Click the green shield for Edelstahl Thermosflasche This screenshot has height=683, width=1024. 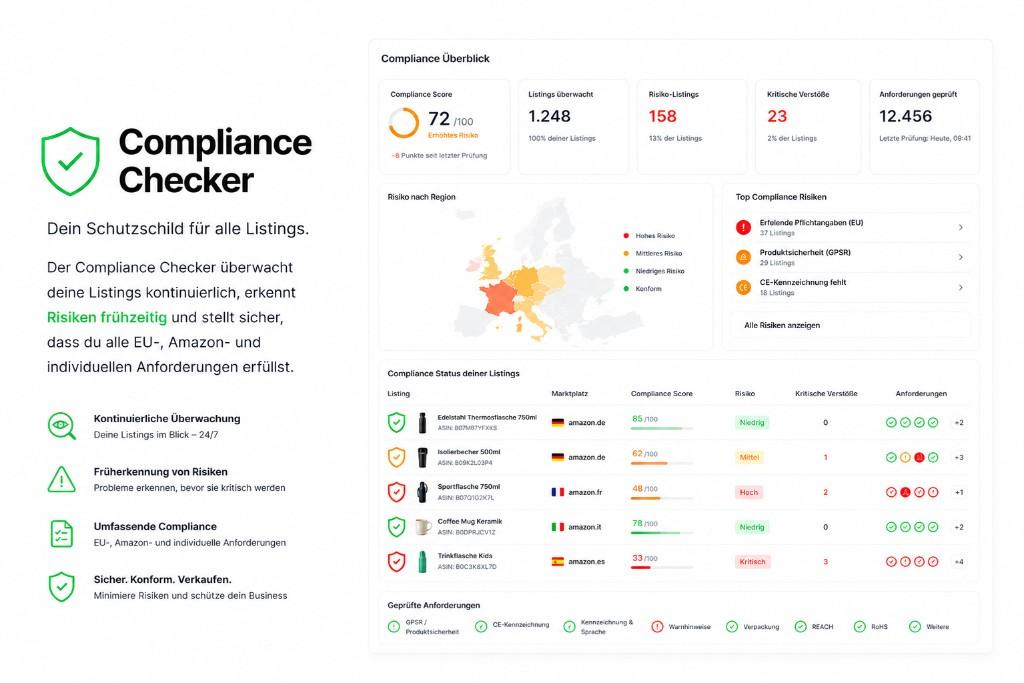[x=396, y=422]
